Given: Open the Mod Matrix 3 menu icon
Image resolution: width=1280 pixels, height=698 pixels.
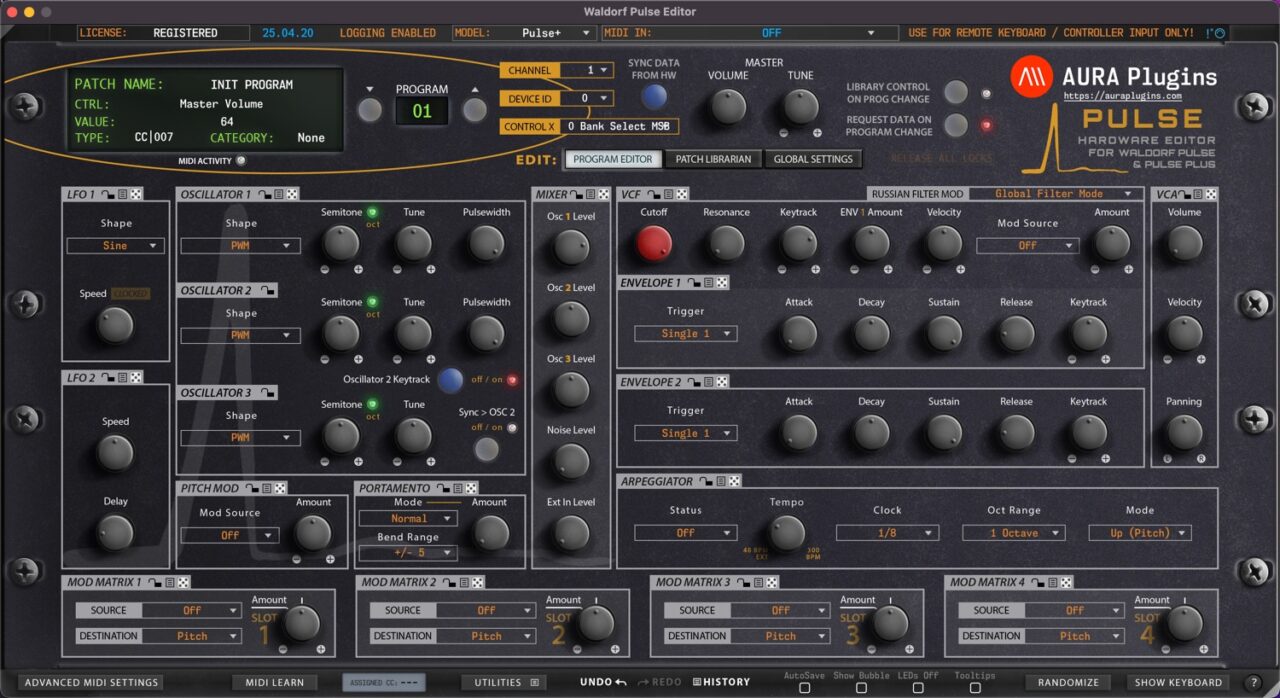Looking at the screenshot, I should click(758, 582).
